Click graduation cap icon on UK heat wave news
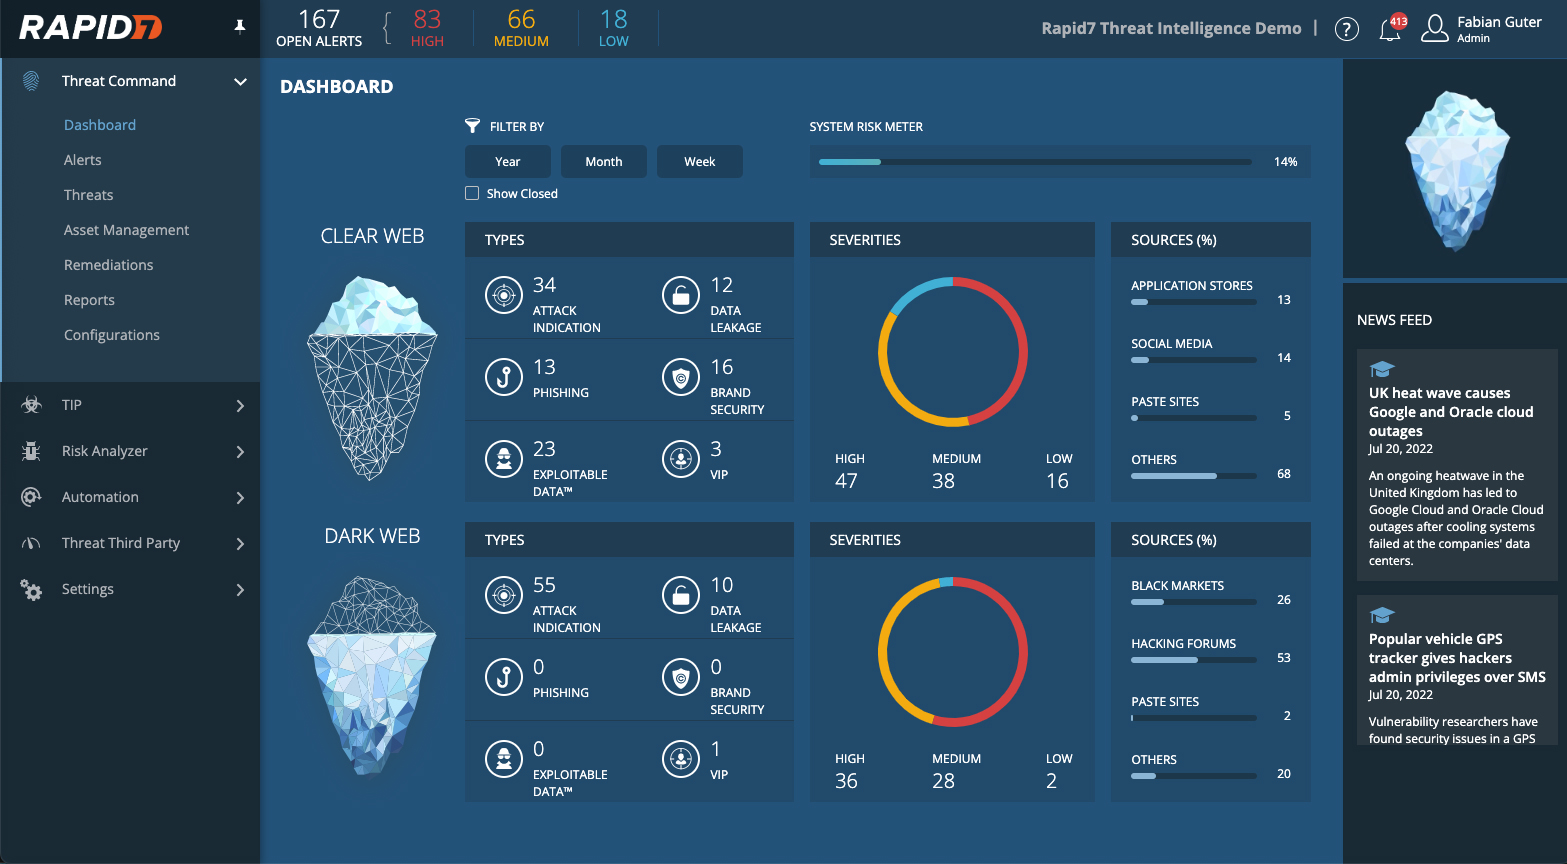Viewport: 1567px width, 864px height. (1382, 369)
